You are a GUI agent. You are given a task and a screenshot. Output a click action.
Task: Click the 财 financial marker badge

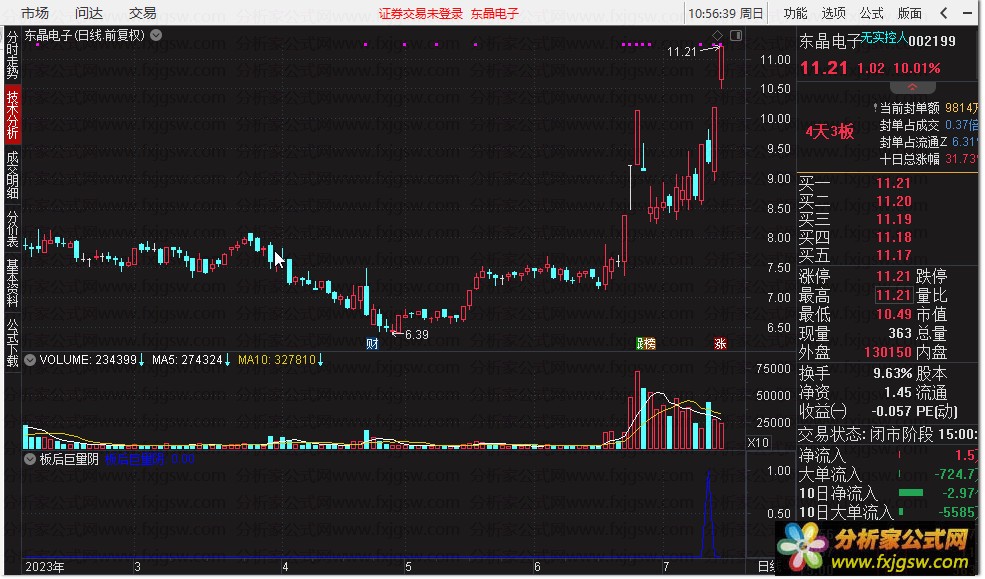click(x=372, y=344)
